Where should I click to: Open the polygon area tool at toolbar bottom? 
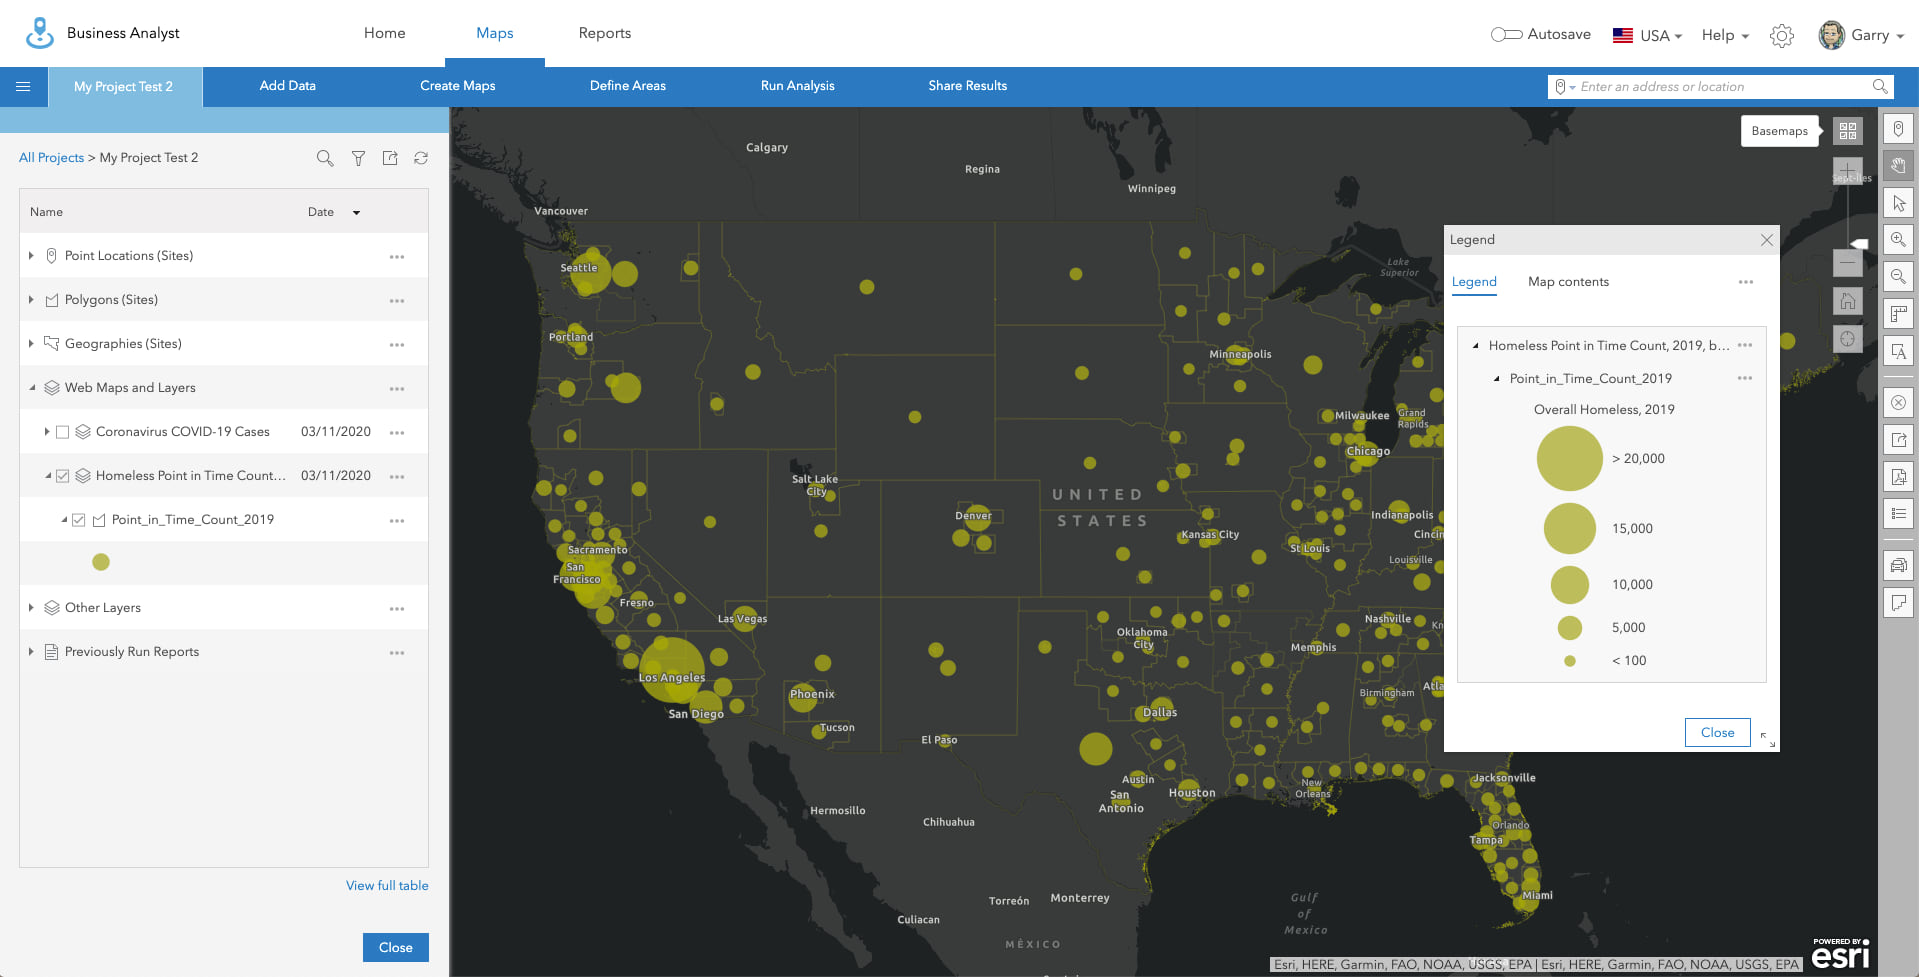pyautogui.click(x=1898, y=603)
